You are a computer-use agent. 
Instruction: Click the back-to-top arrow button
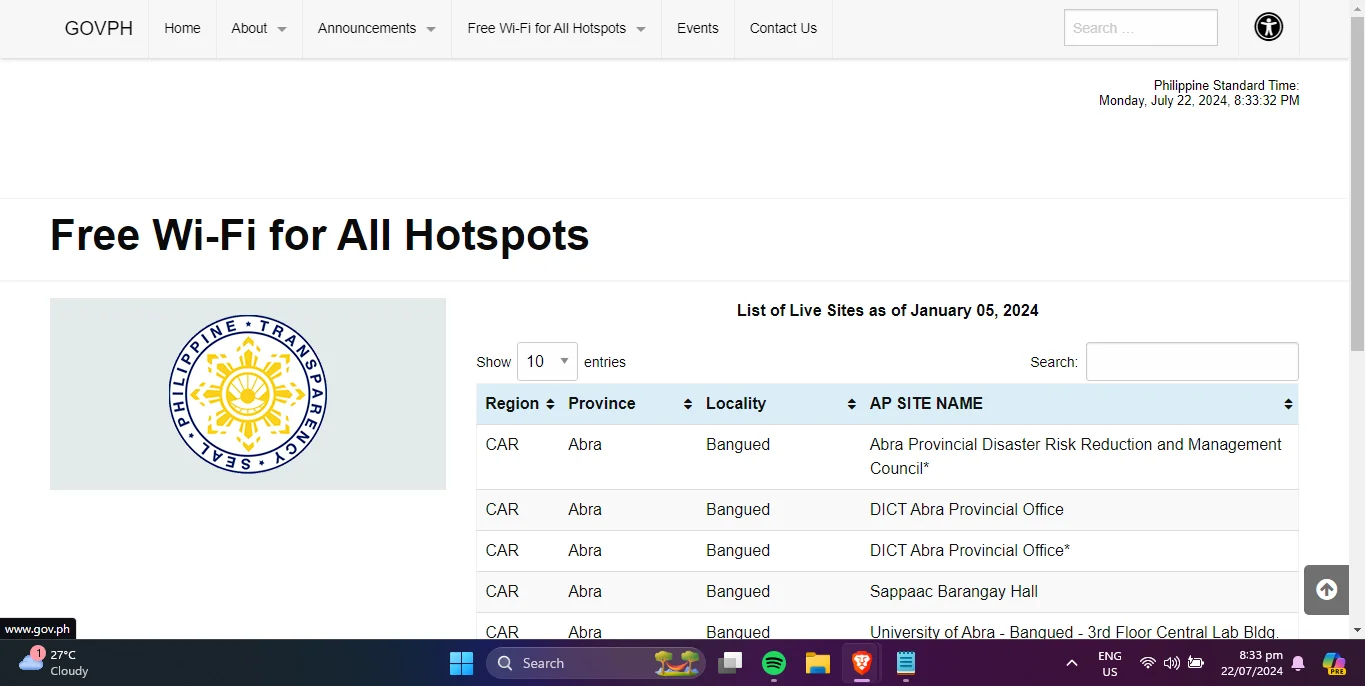click(1326, 590)
